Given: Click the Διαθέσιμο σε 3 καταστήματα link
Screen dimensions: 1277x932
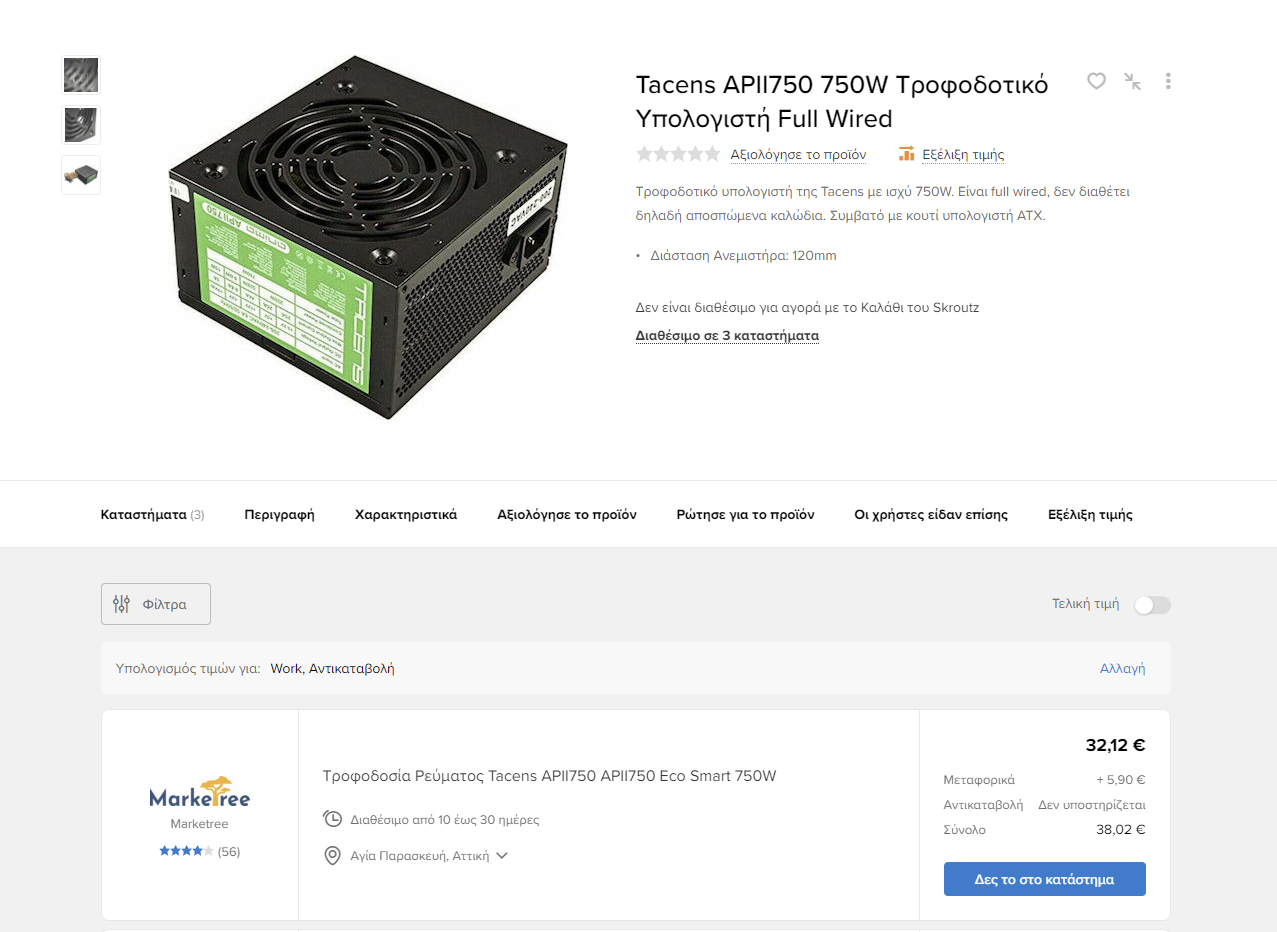Looking at the screenshot, I should click(x=727, y=336).
